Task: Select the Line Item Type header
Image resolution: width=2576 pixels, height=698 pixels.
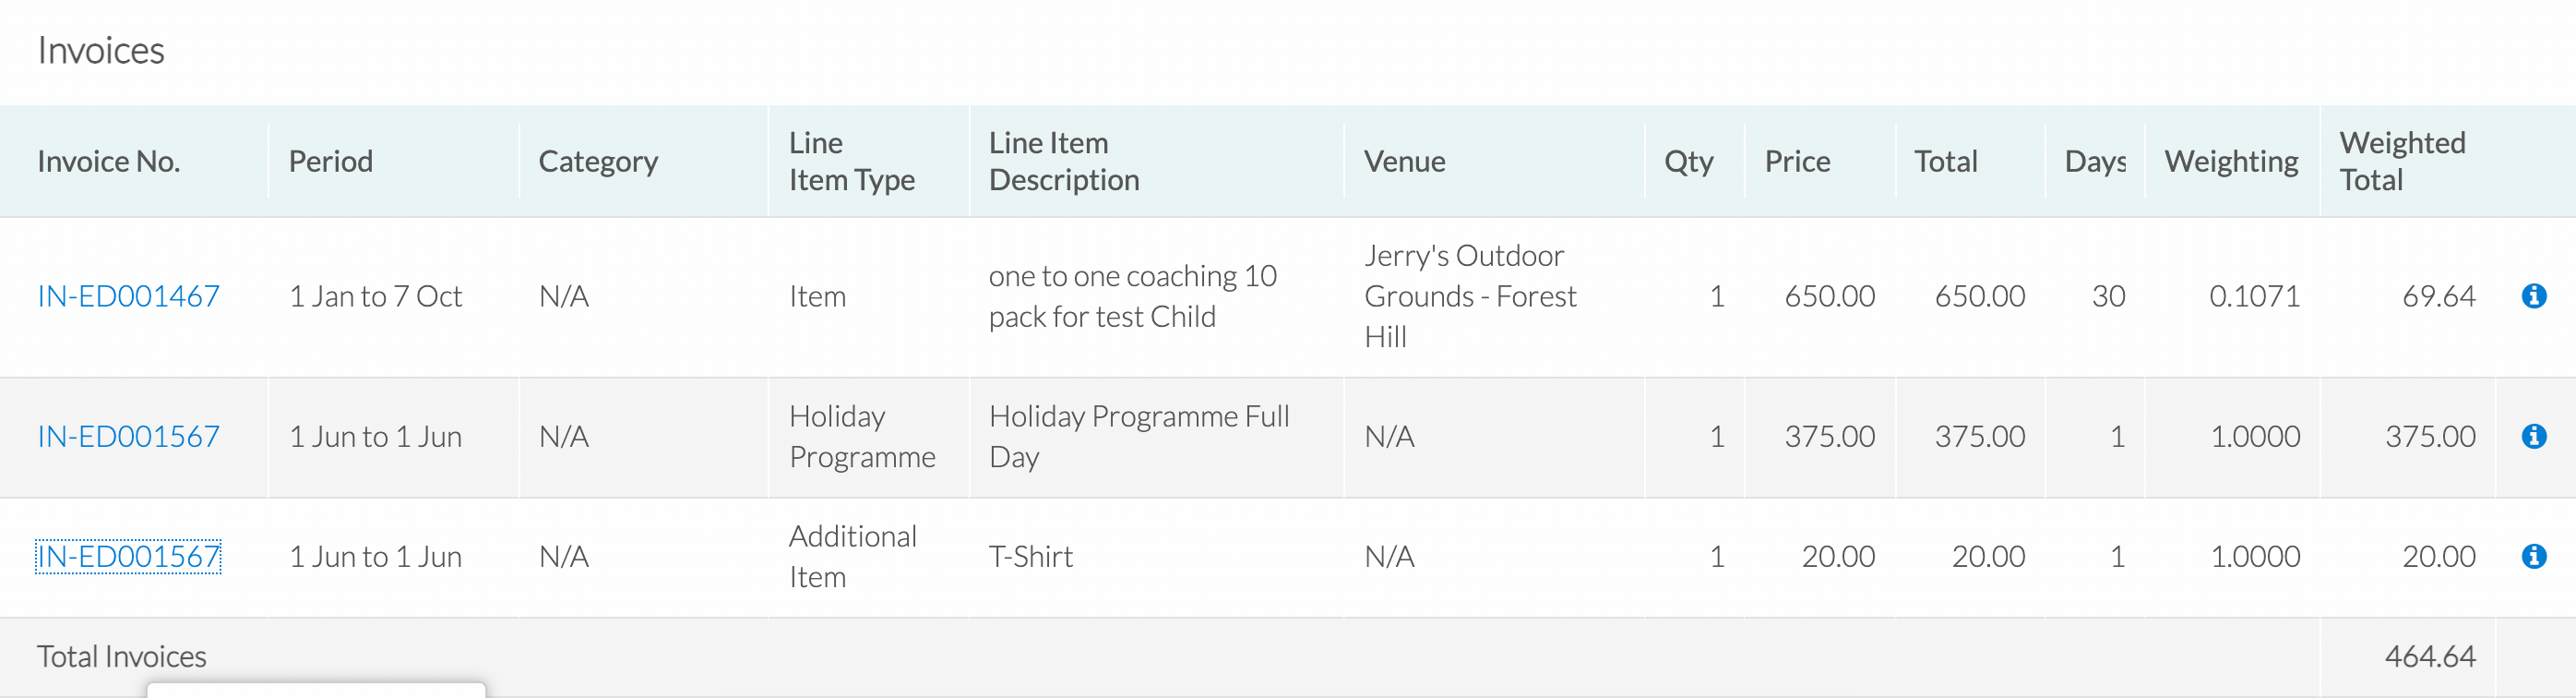Action: click(x=851, y=161)
